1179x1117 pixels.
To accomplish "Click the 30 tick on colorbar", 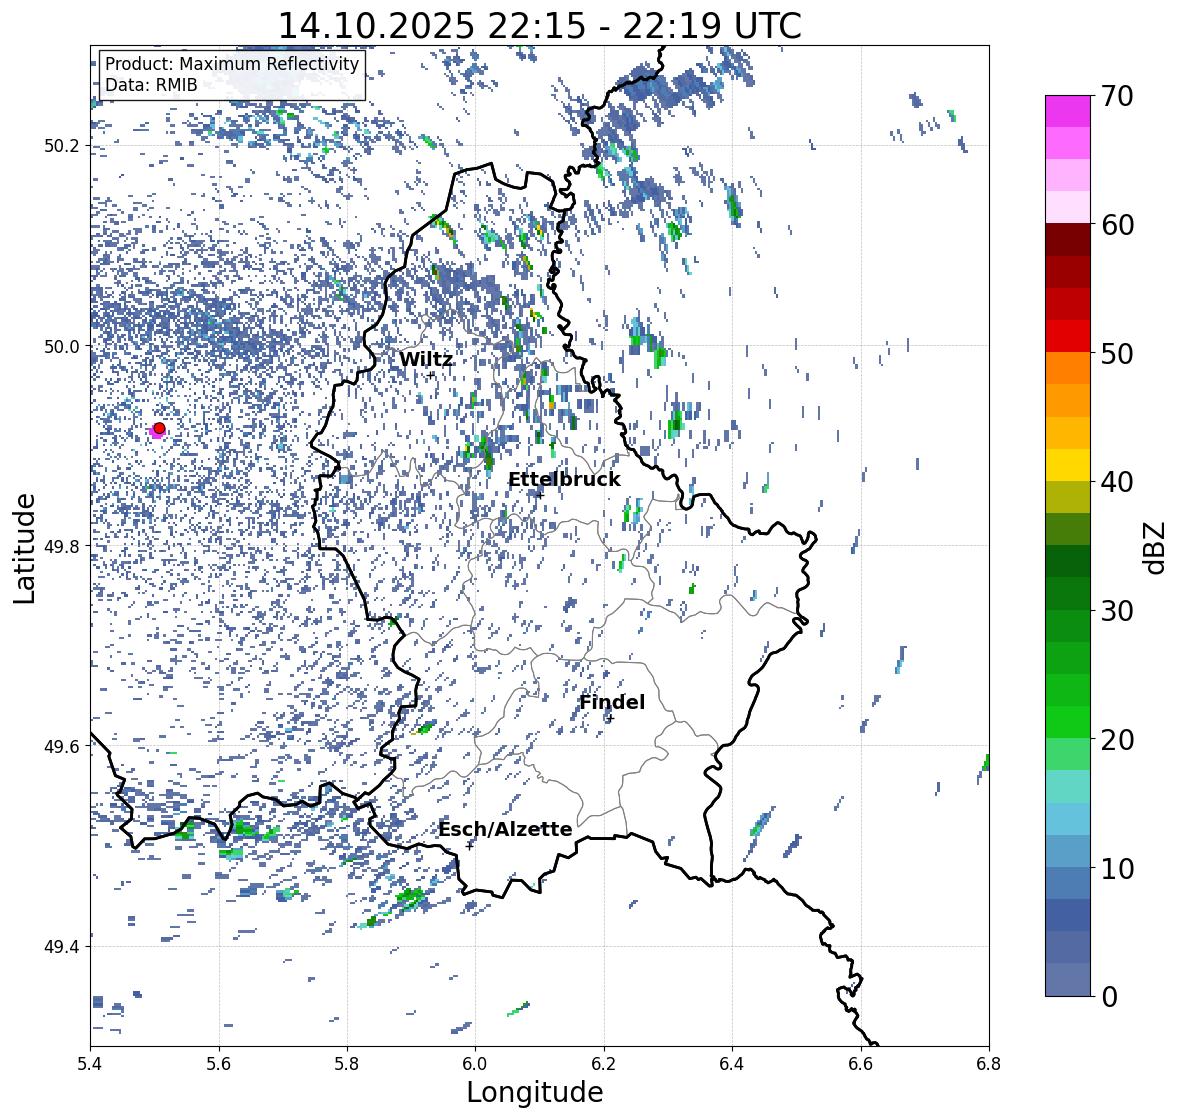I will click(1117, 610).
